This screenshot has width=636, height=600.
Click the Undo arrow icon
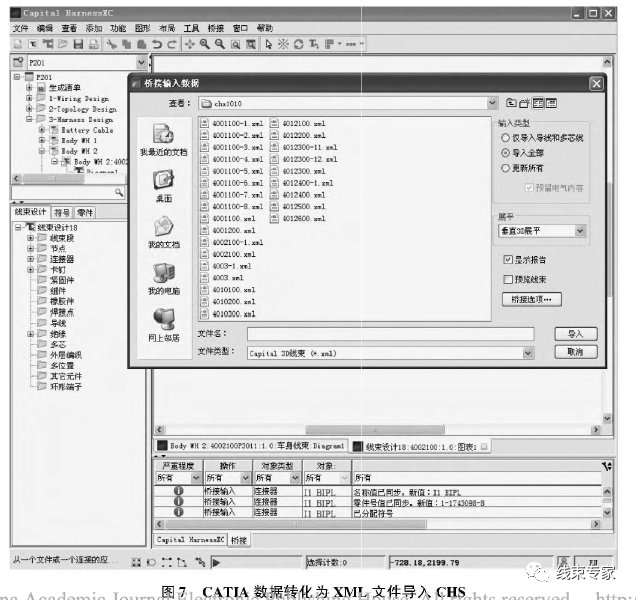[x=157, y=44]
